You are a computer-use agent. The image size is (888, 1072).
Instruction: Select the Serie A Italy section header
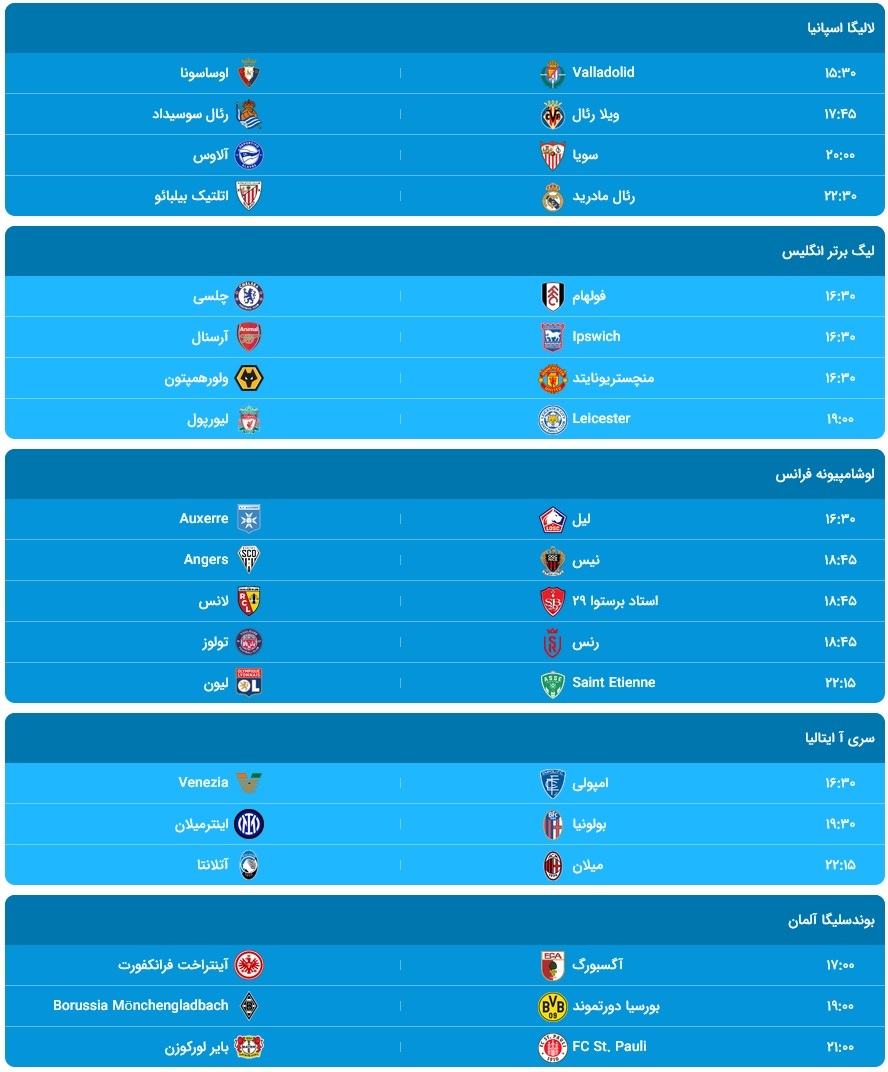coord(840,739)
